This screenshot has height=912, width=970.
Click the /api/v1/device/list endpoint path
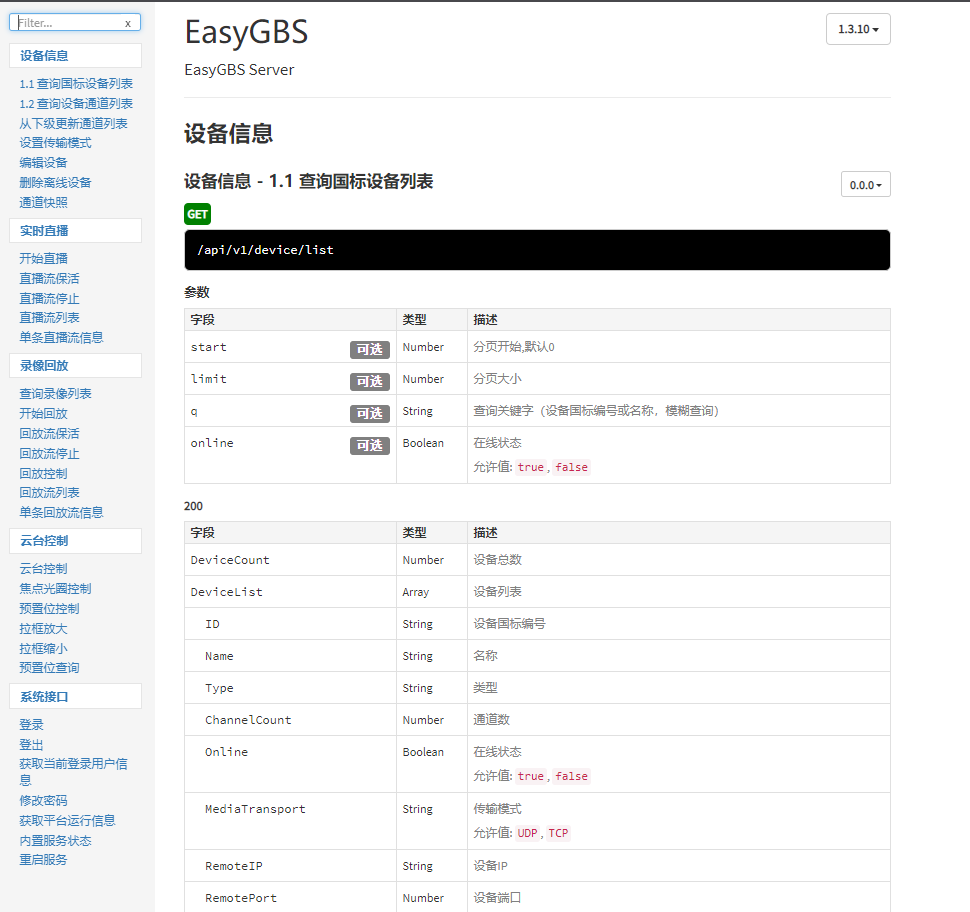pos(265,250)
